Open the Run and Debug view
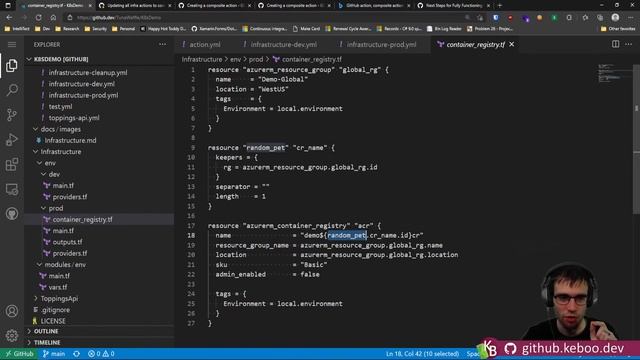The width and height of the screenshot is (640, 360). (12, 140)
